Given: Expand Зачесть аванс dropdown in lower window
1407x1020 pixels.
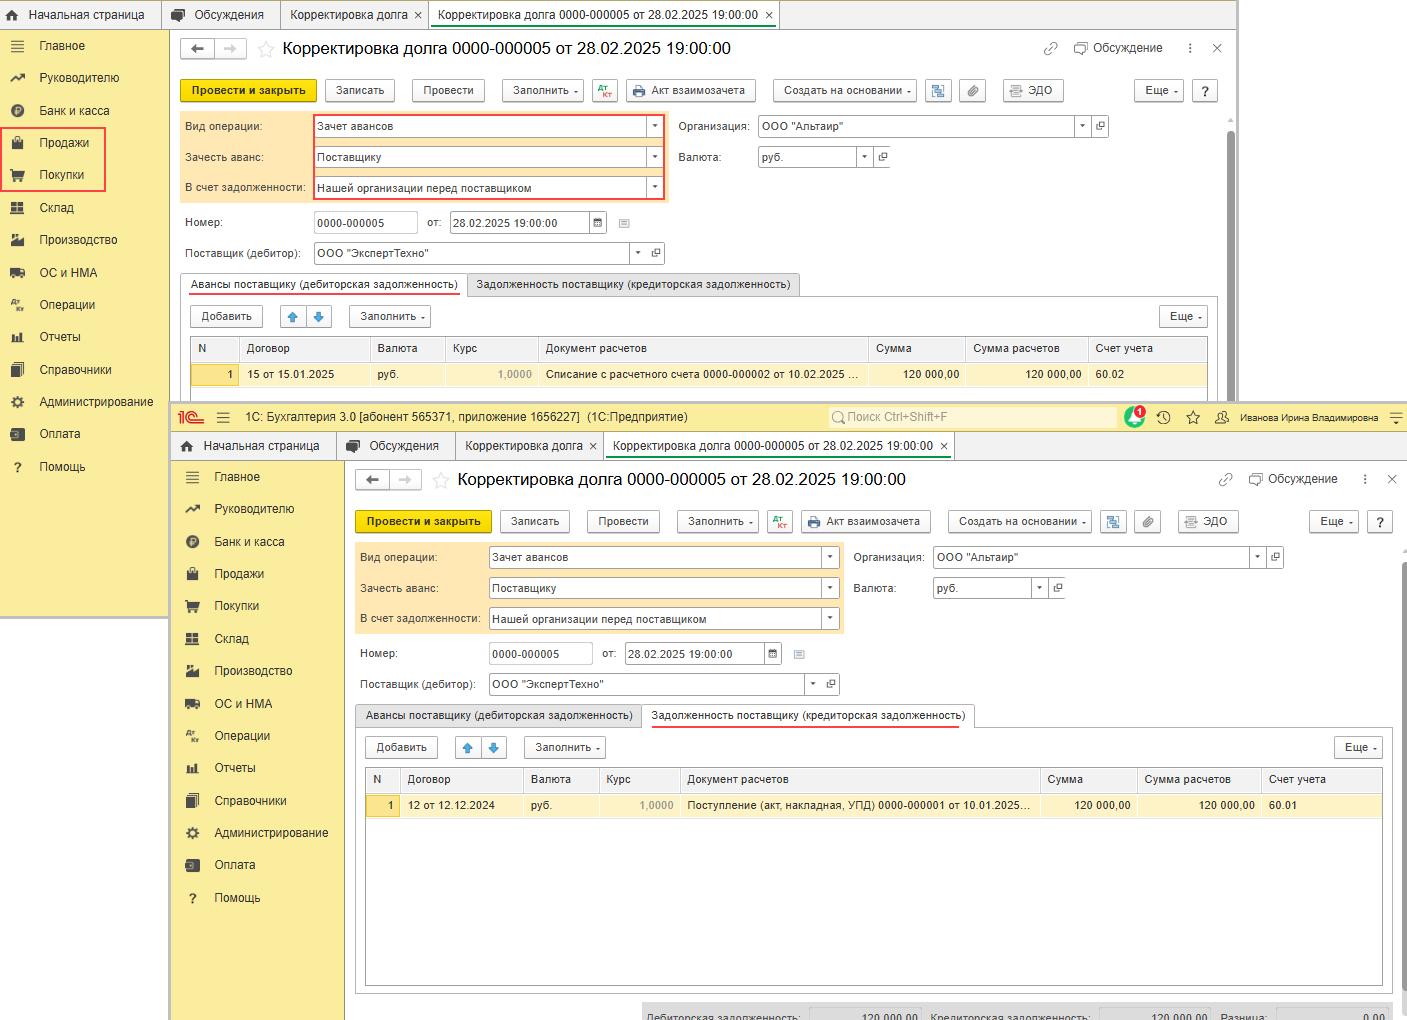Looking at the screenshot, I should (x=830, y=588).
